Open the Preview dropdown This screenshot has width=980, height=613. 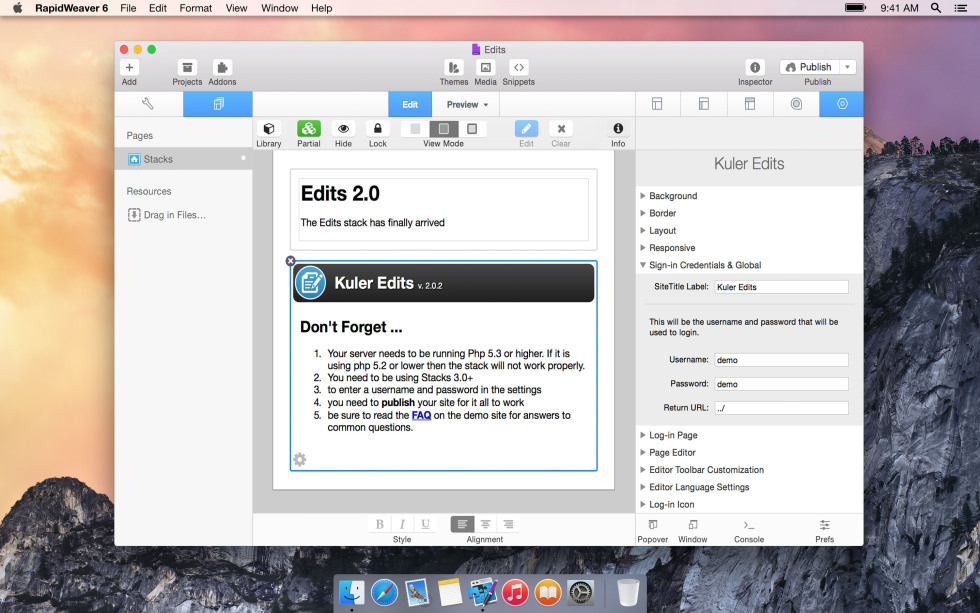click(x=468, y=104)
